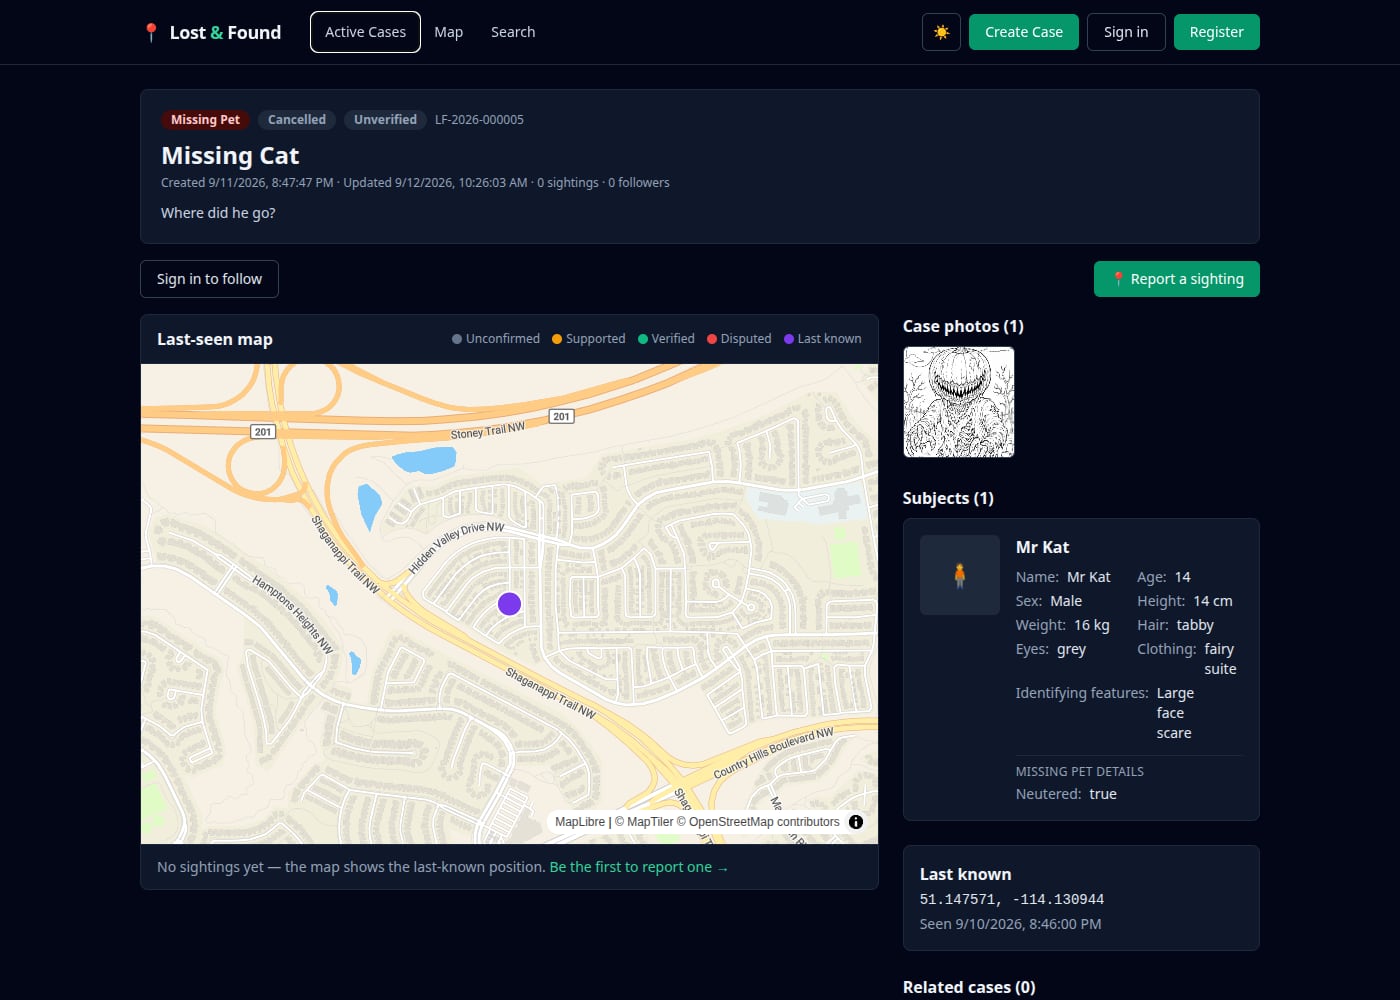This screenshot has width=1400, height=1000.
Task: Click Hidden Valley Drive NW label
Action: [456, 547]
